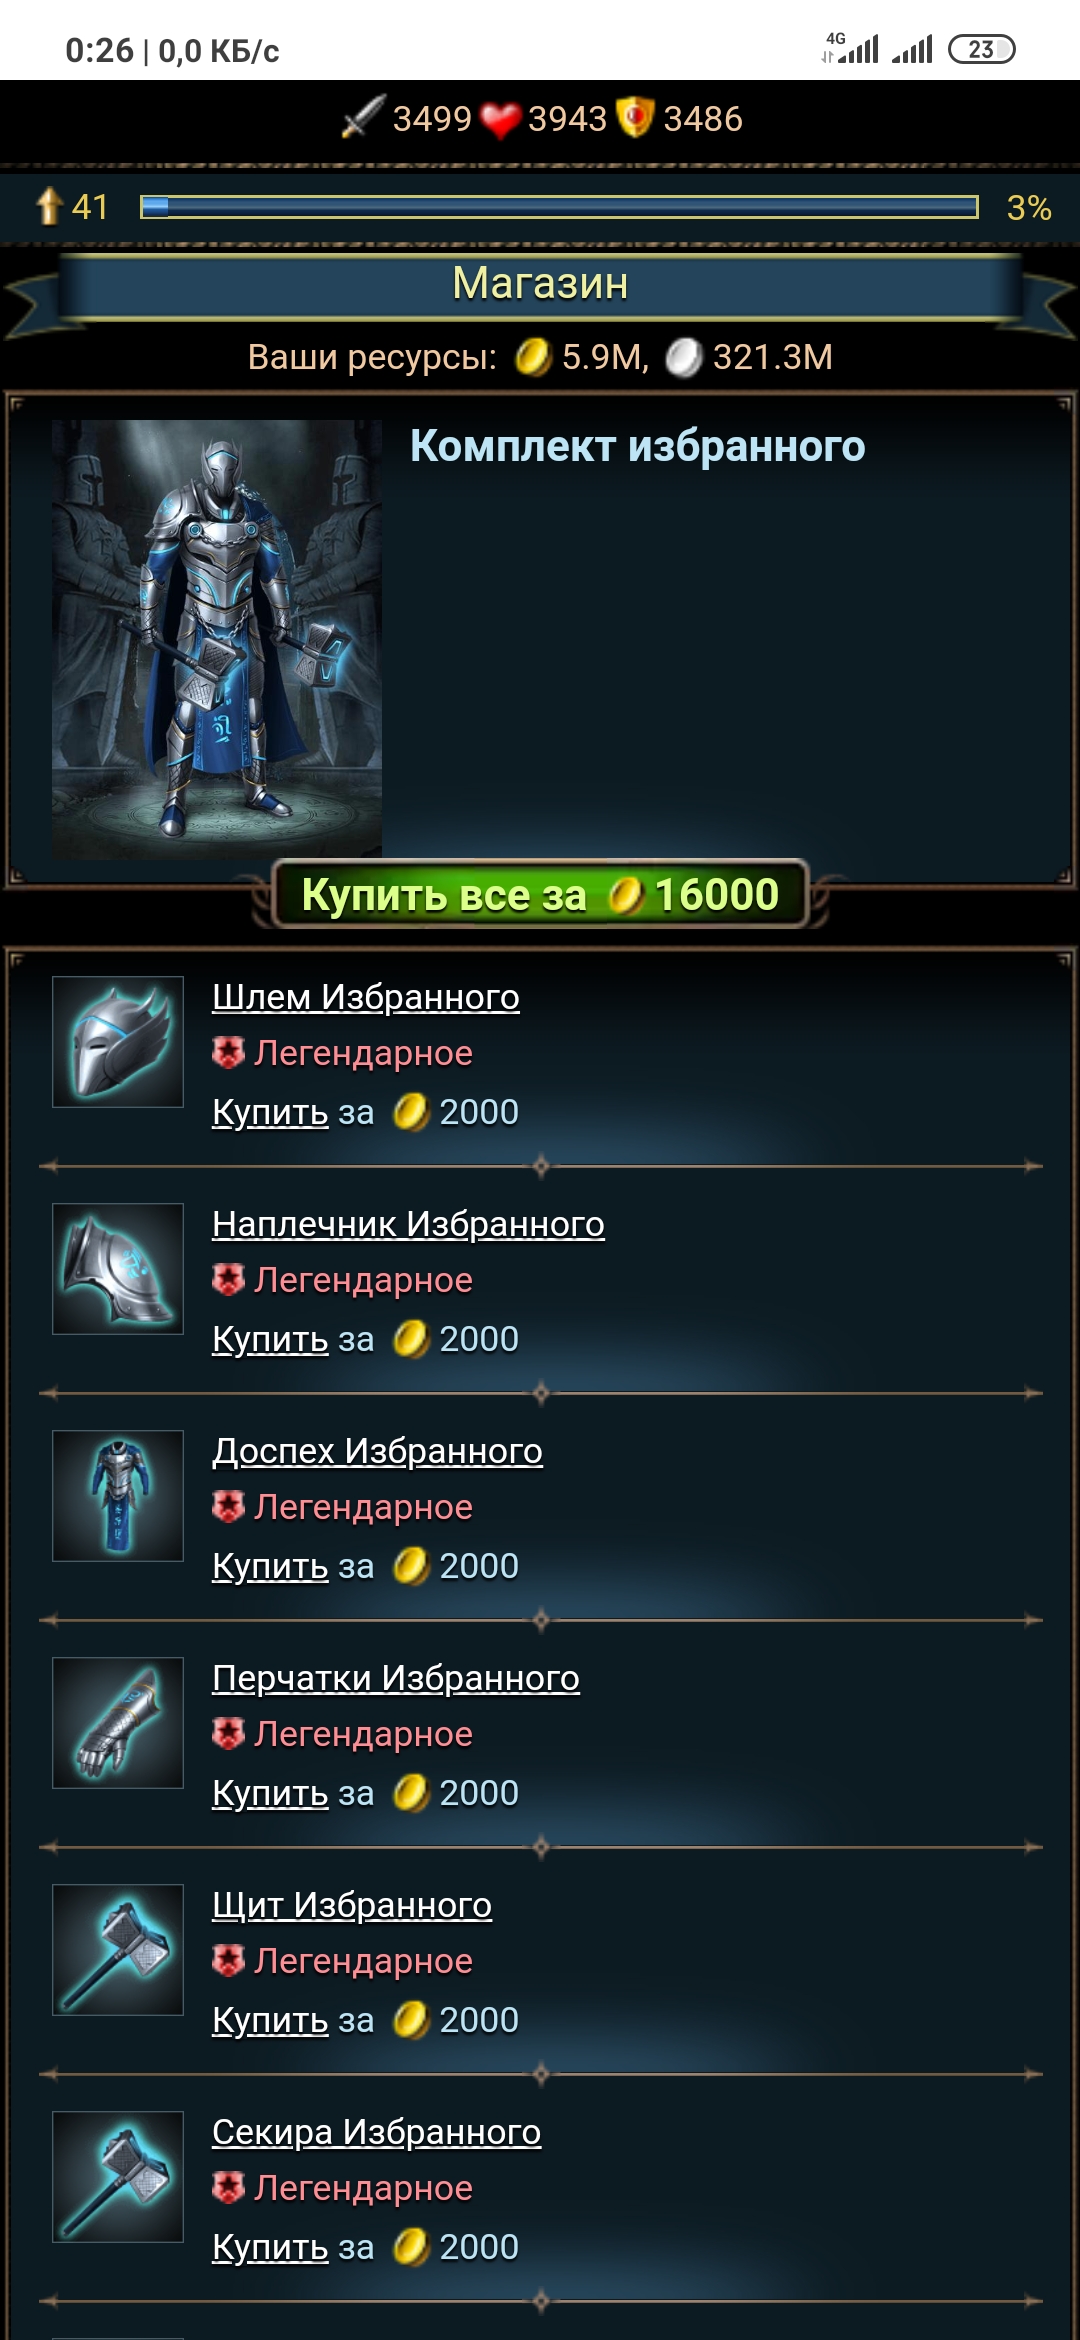The image size is (1080, 2340).
Task: Tap the sword attack stat icon
Action: pos(363,118)
